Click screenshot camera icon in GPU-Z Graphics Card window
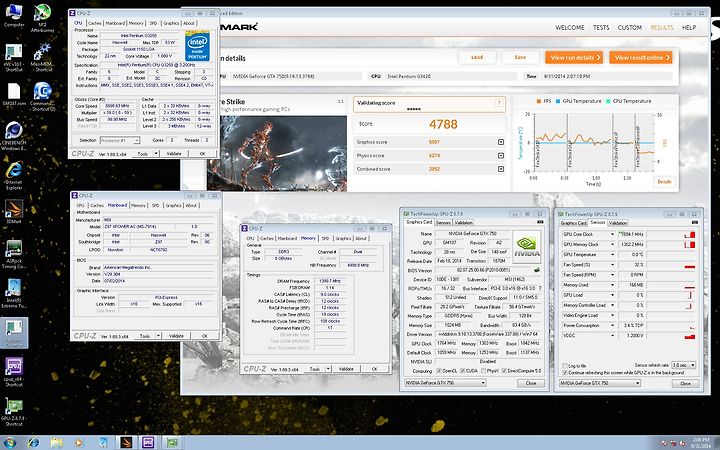The width and height of the screenshot is (720, 450). [x=540, y=222]
